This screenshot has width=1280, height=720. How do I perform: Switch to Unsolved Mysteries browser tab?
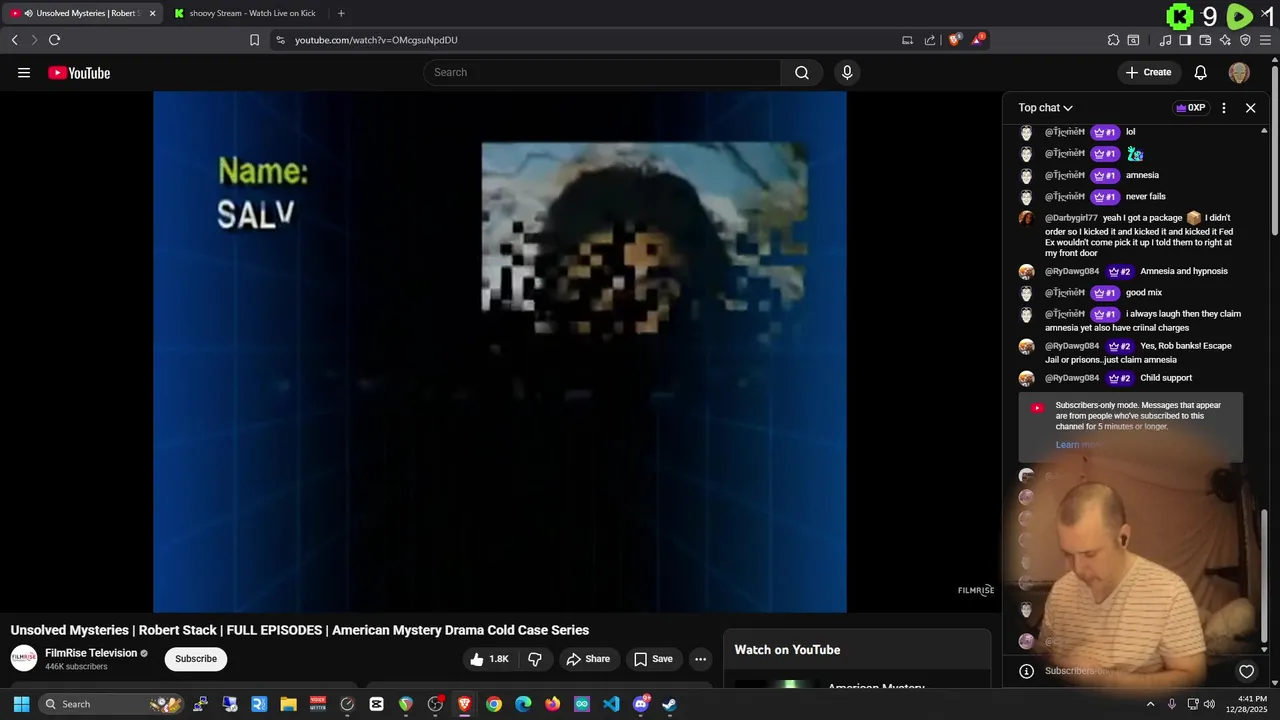(80, 13)
